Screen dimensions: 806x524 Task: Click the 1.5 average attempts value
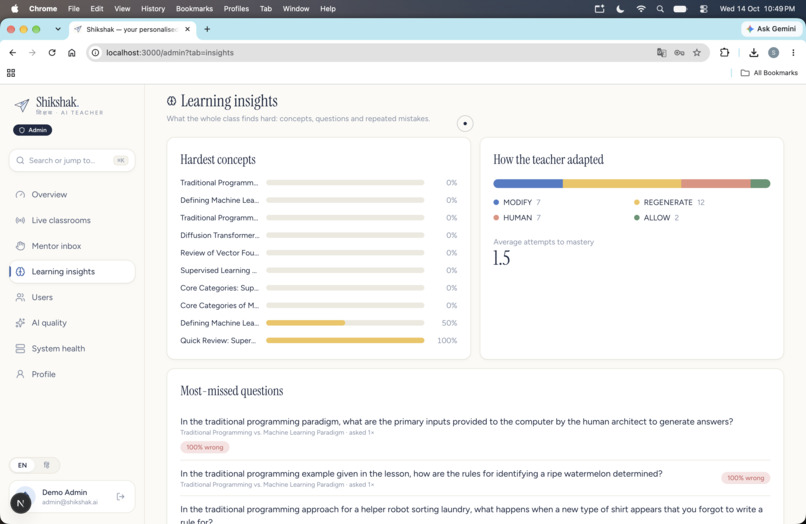coord(501,258)
